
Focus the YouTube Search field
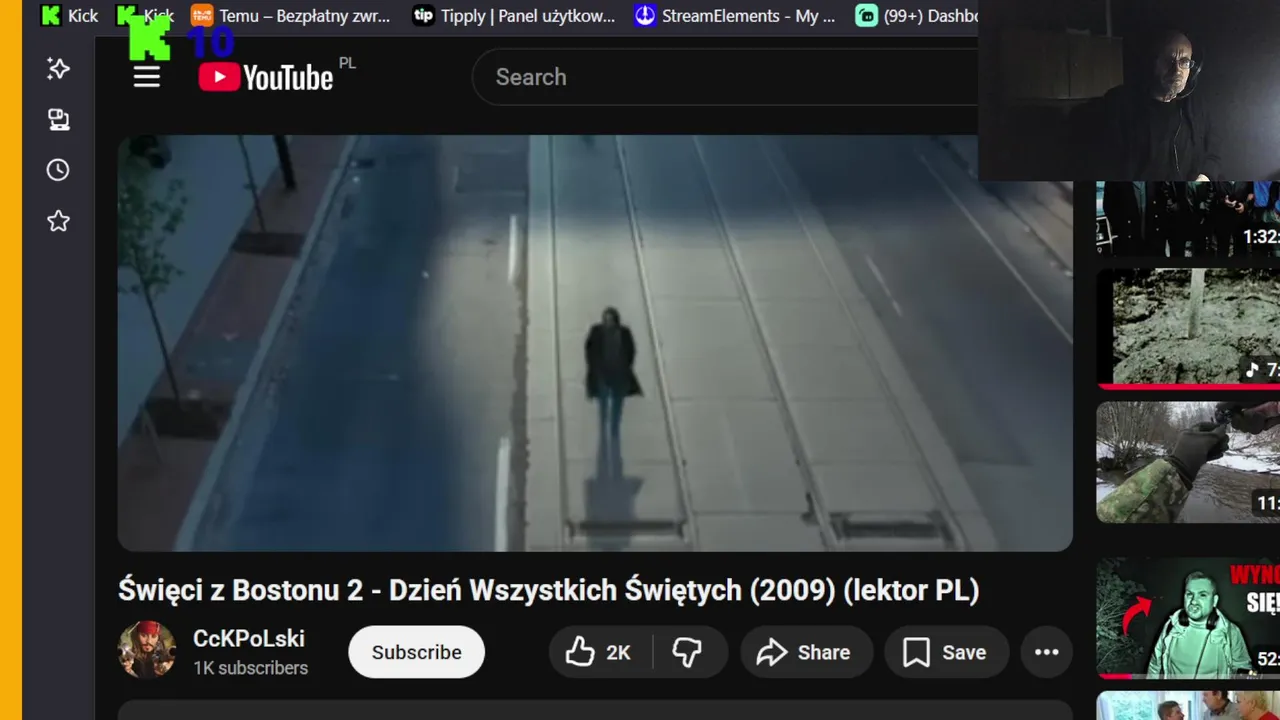click(x=725, y=77)
